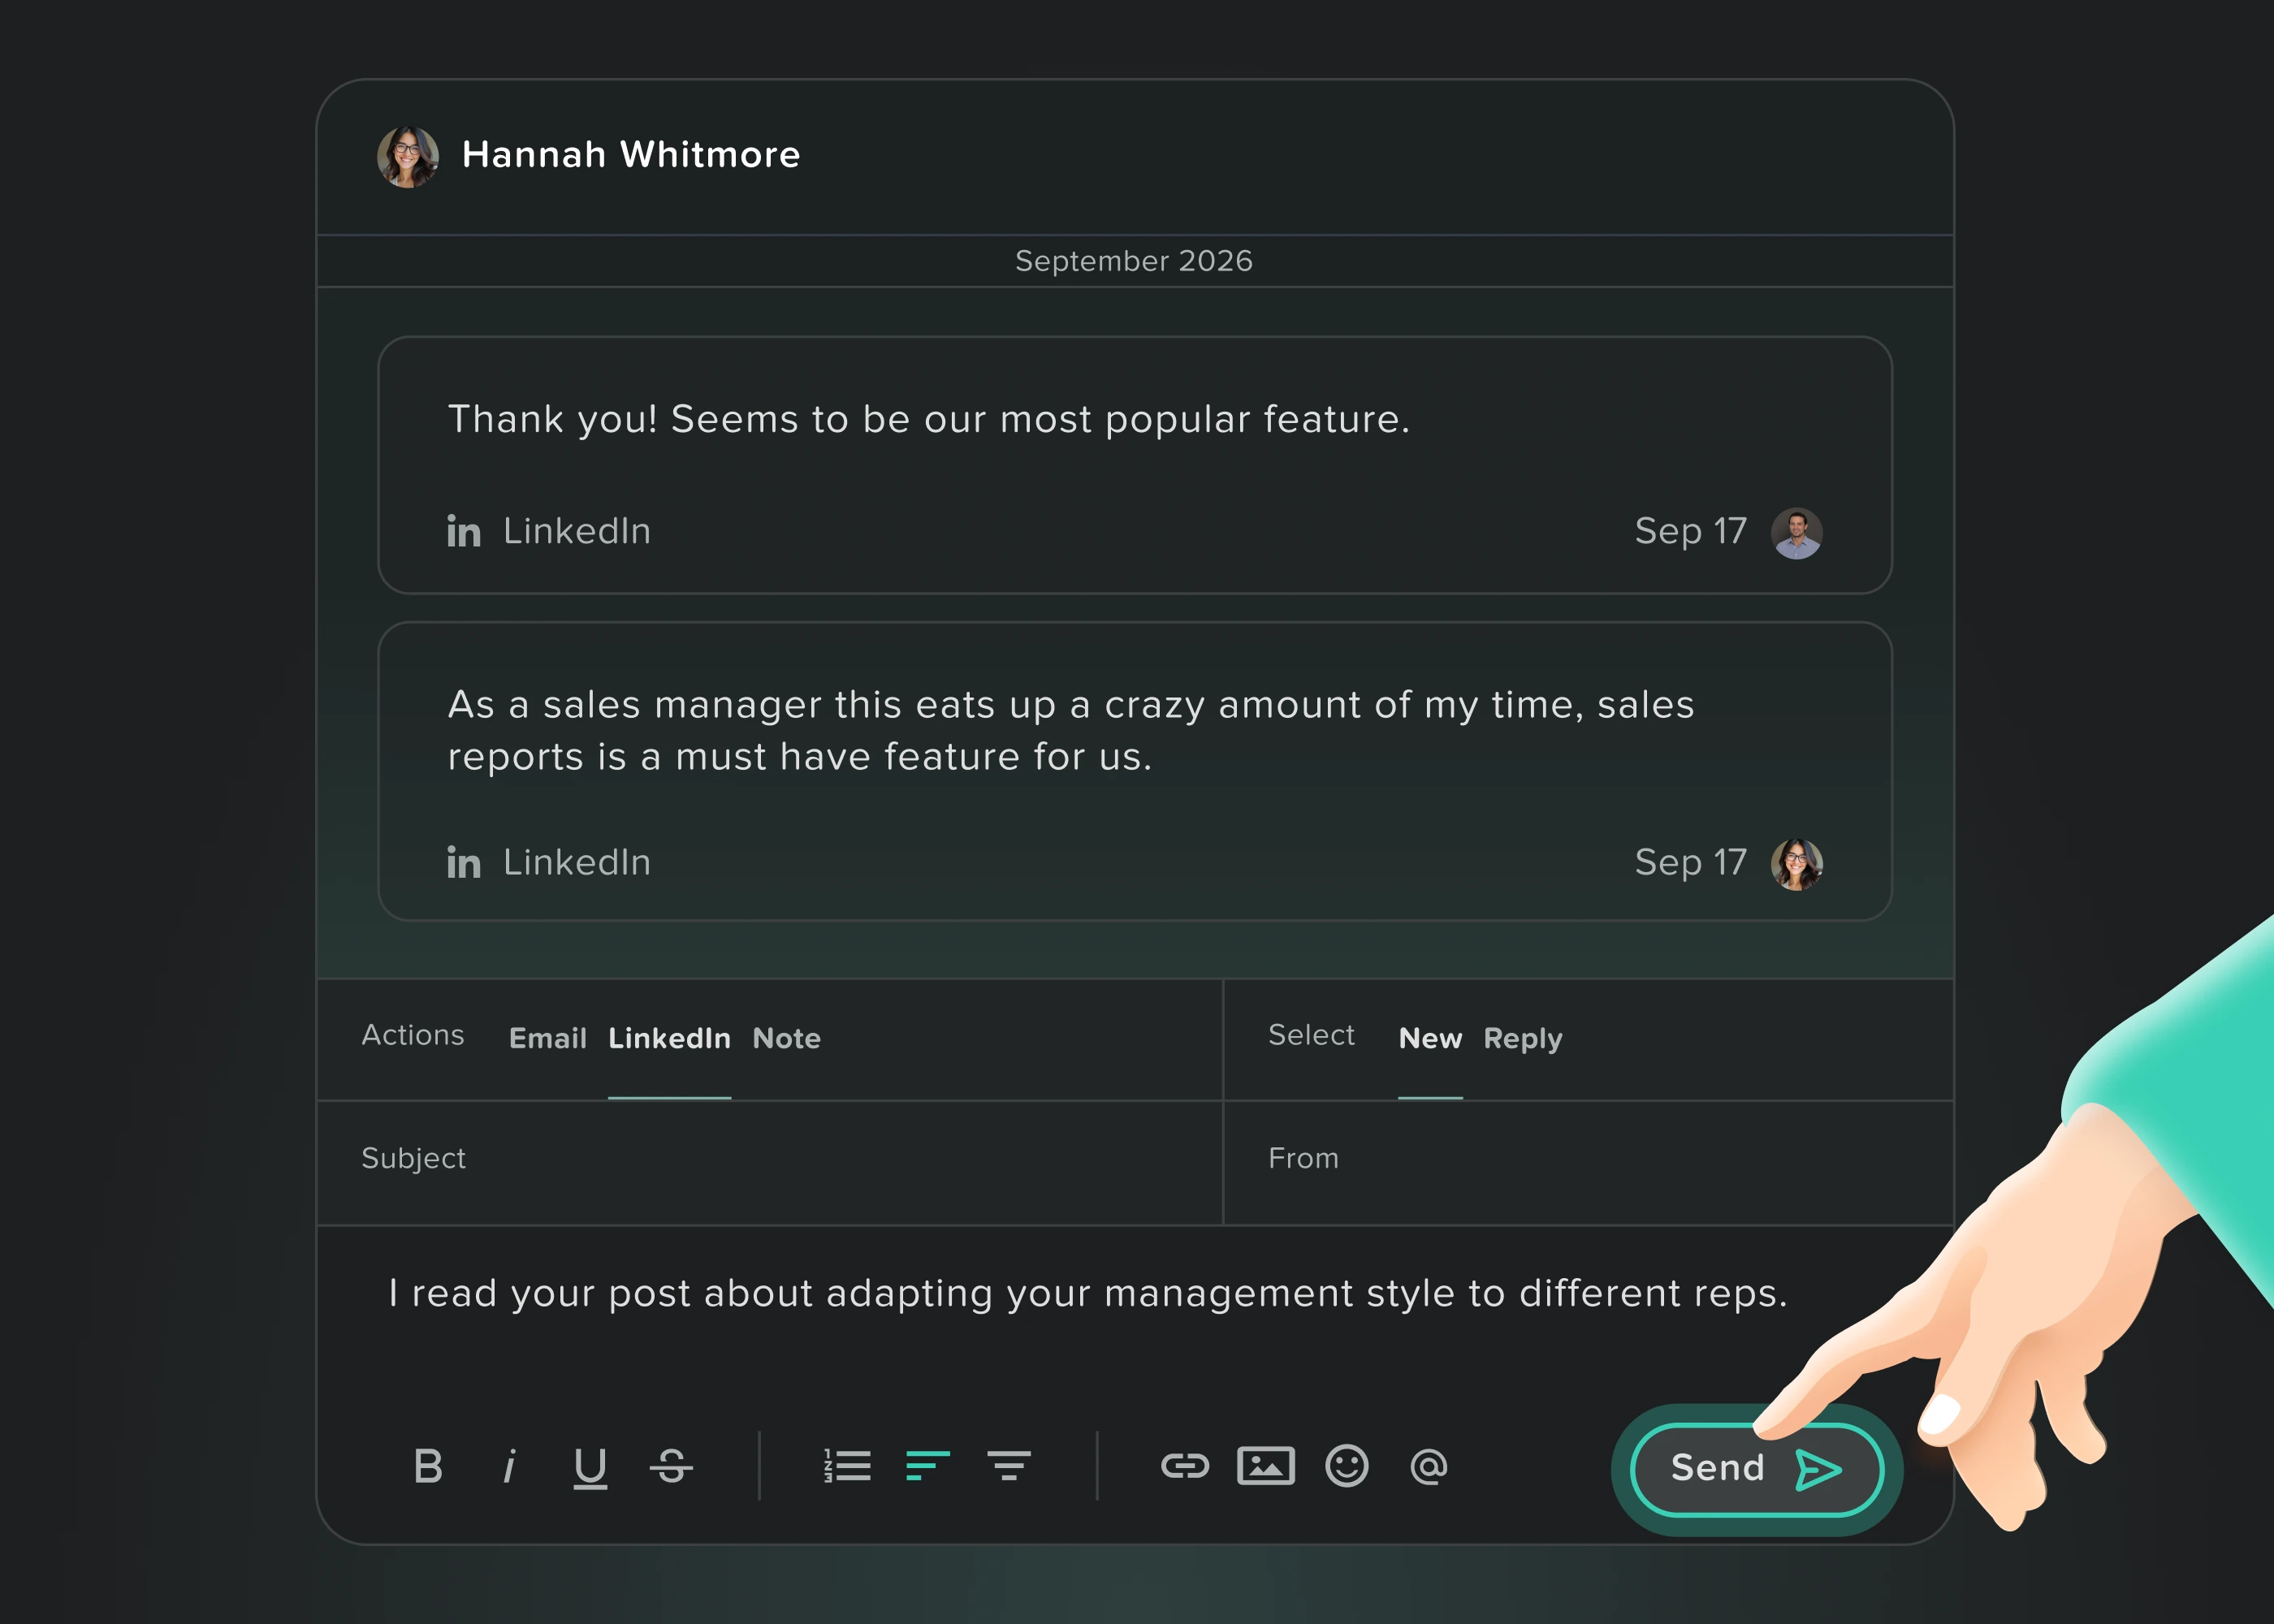Switch to the LinkedIn action tab
The width and height of the screenshot is (2274, 1624).
669,1038
